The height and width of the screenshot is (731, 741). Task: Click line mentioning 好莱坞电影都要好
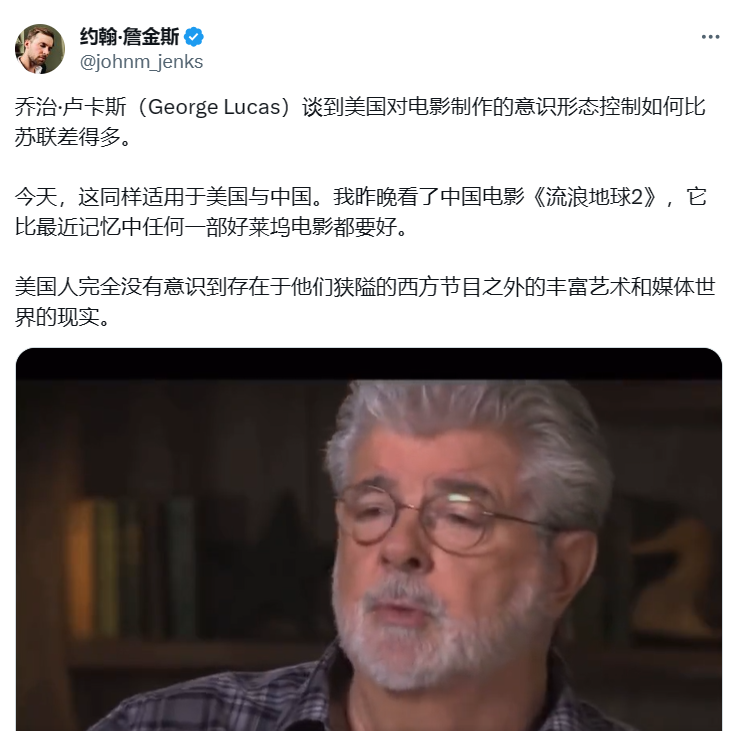[x=211, y=227]
